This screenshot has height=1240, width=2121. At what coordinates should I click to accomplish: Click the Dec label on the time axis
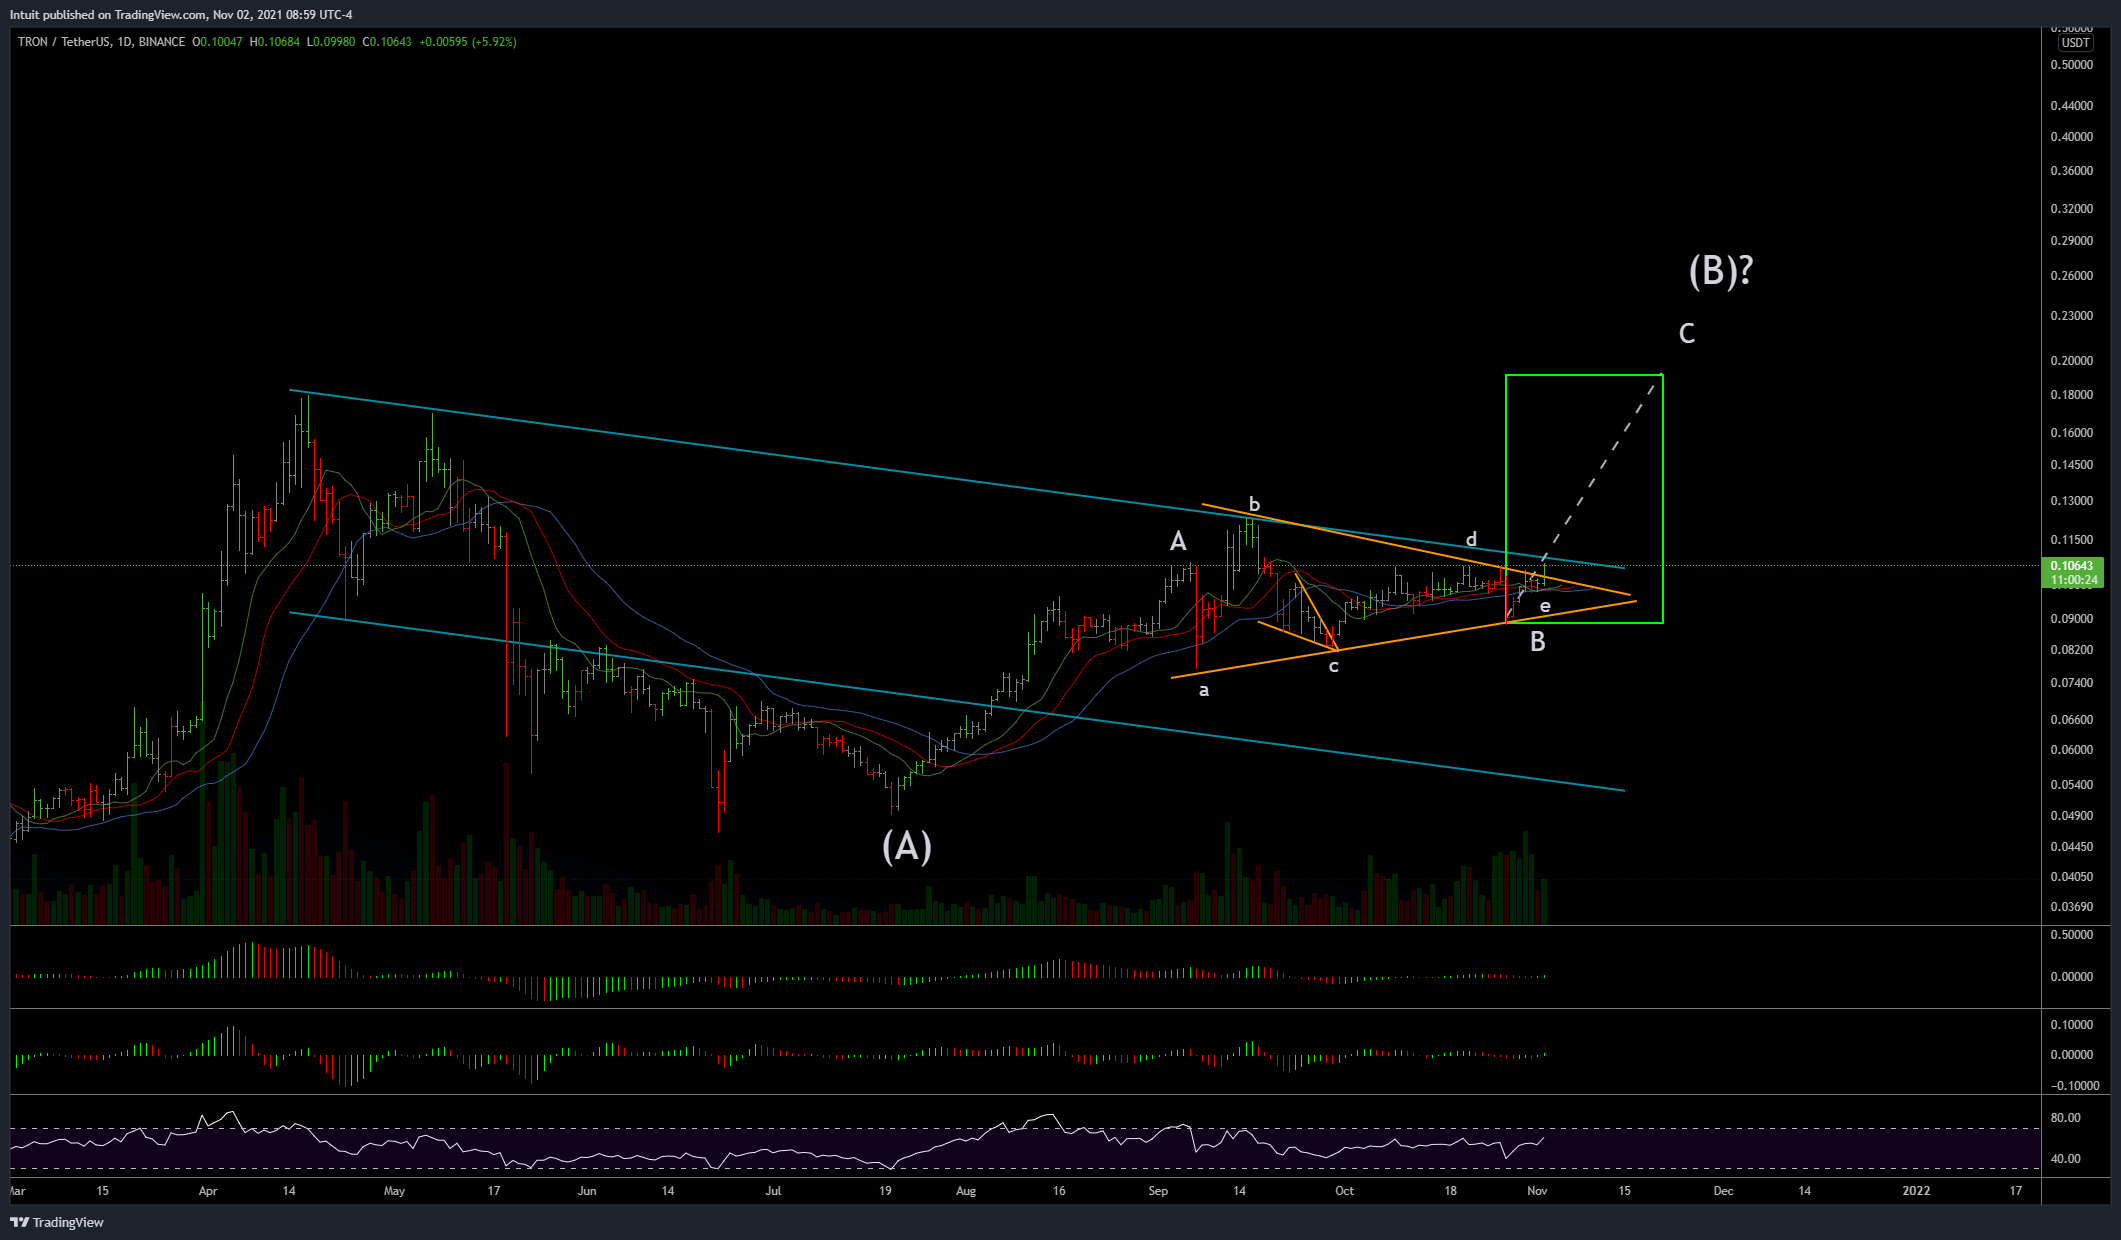(x=1723, y=1191)
